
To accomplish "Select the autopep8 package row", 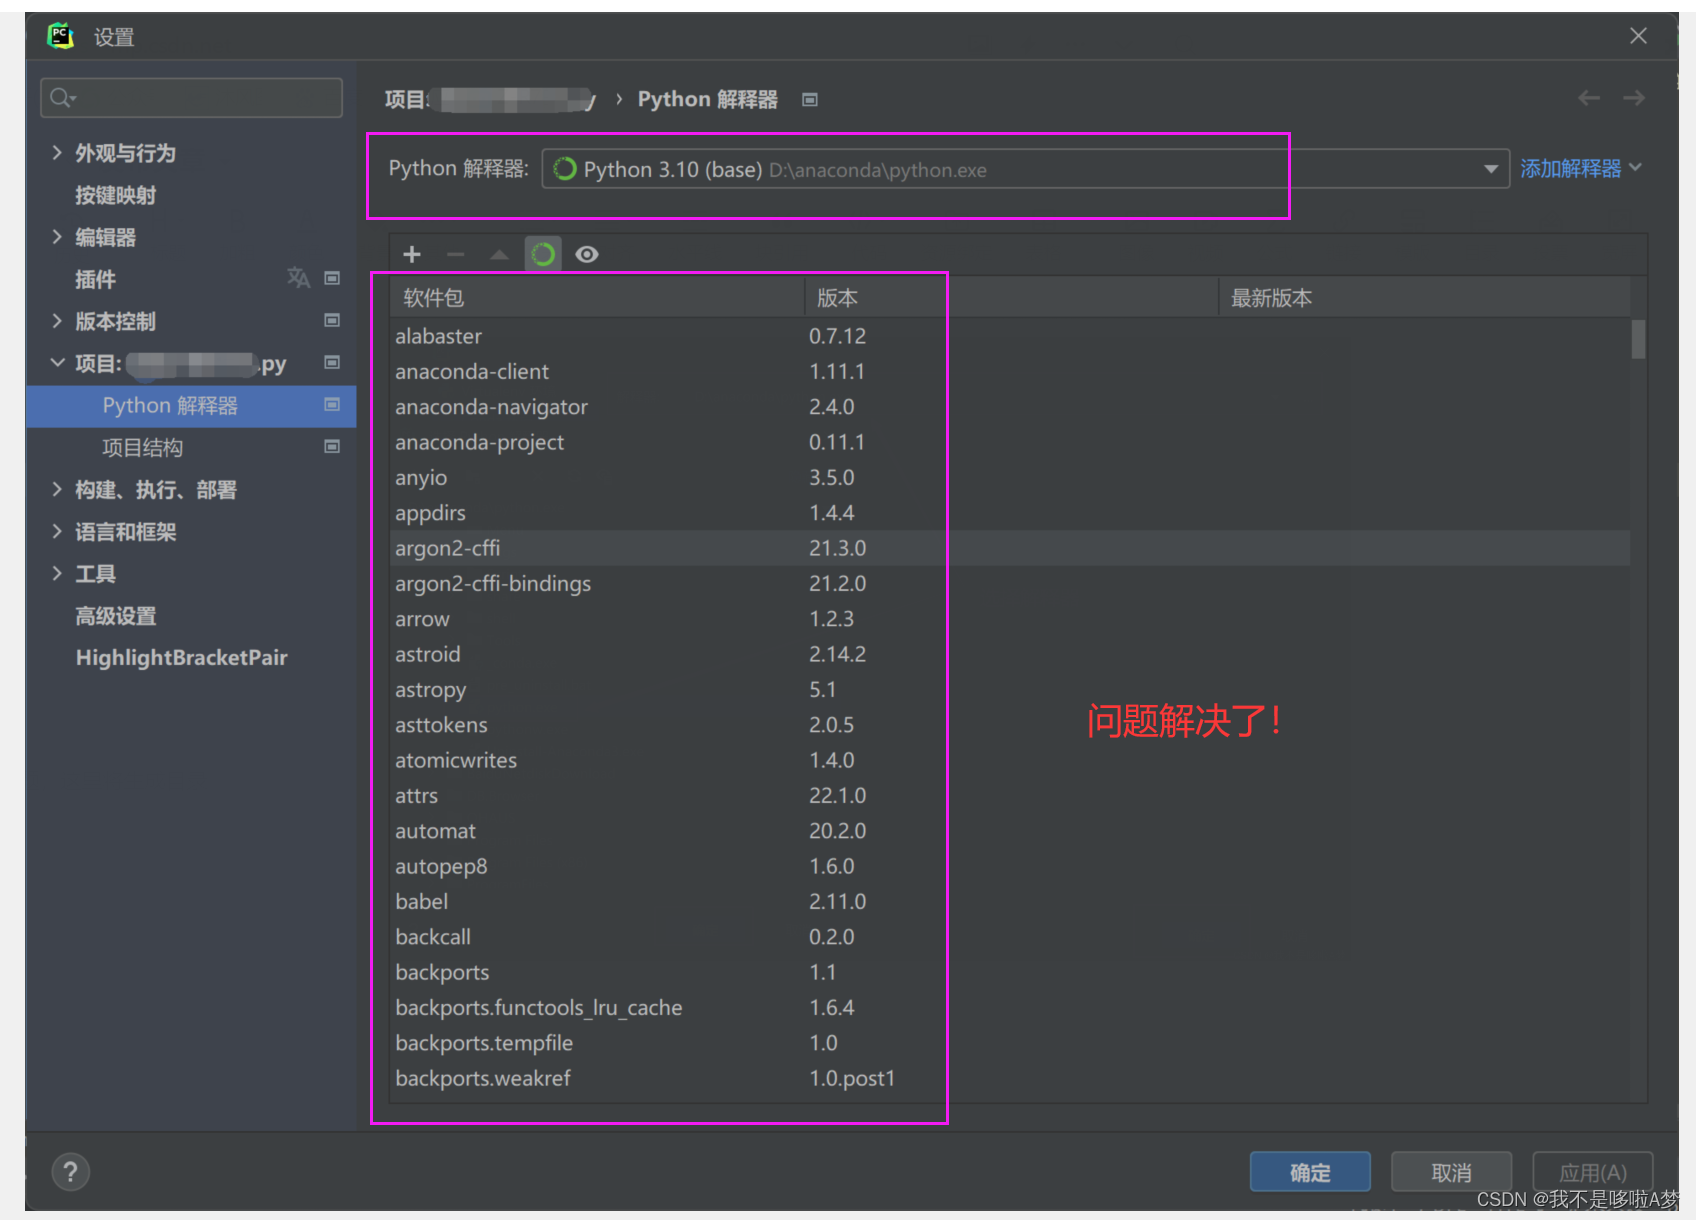I will (1010, 866).
